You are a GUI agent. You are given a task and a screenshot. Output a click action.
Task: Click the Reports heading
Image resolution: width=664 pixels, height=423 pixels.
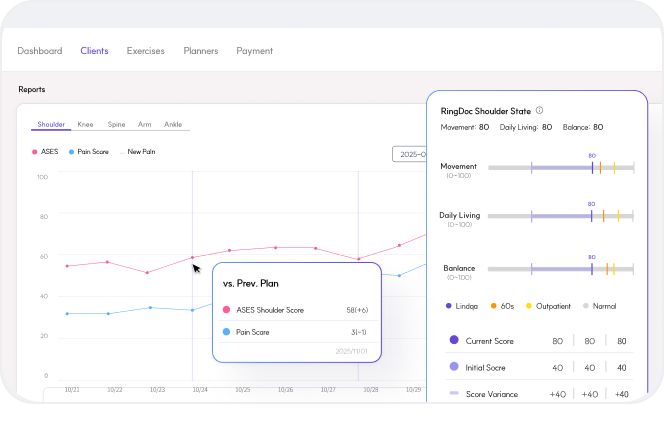(32, 89)
